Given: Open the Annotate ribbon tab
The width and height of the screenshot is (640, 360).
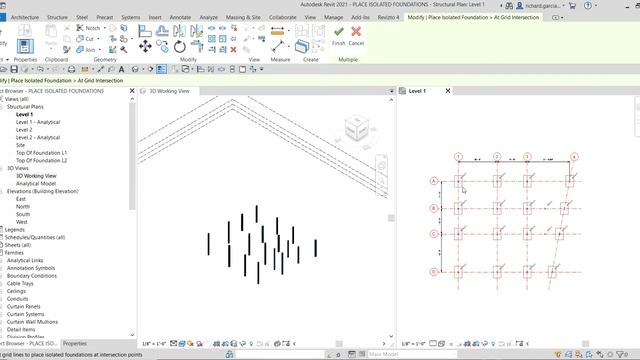Looking at the screenshot, I should point(180,18).
